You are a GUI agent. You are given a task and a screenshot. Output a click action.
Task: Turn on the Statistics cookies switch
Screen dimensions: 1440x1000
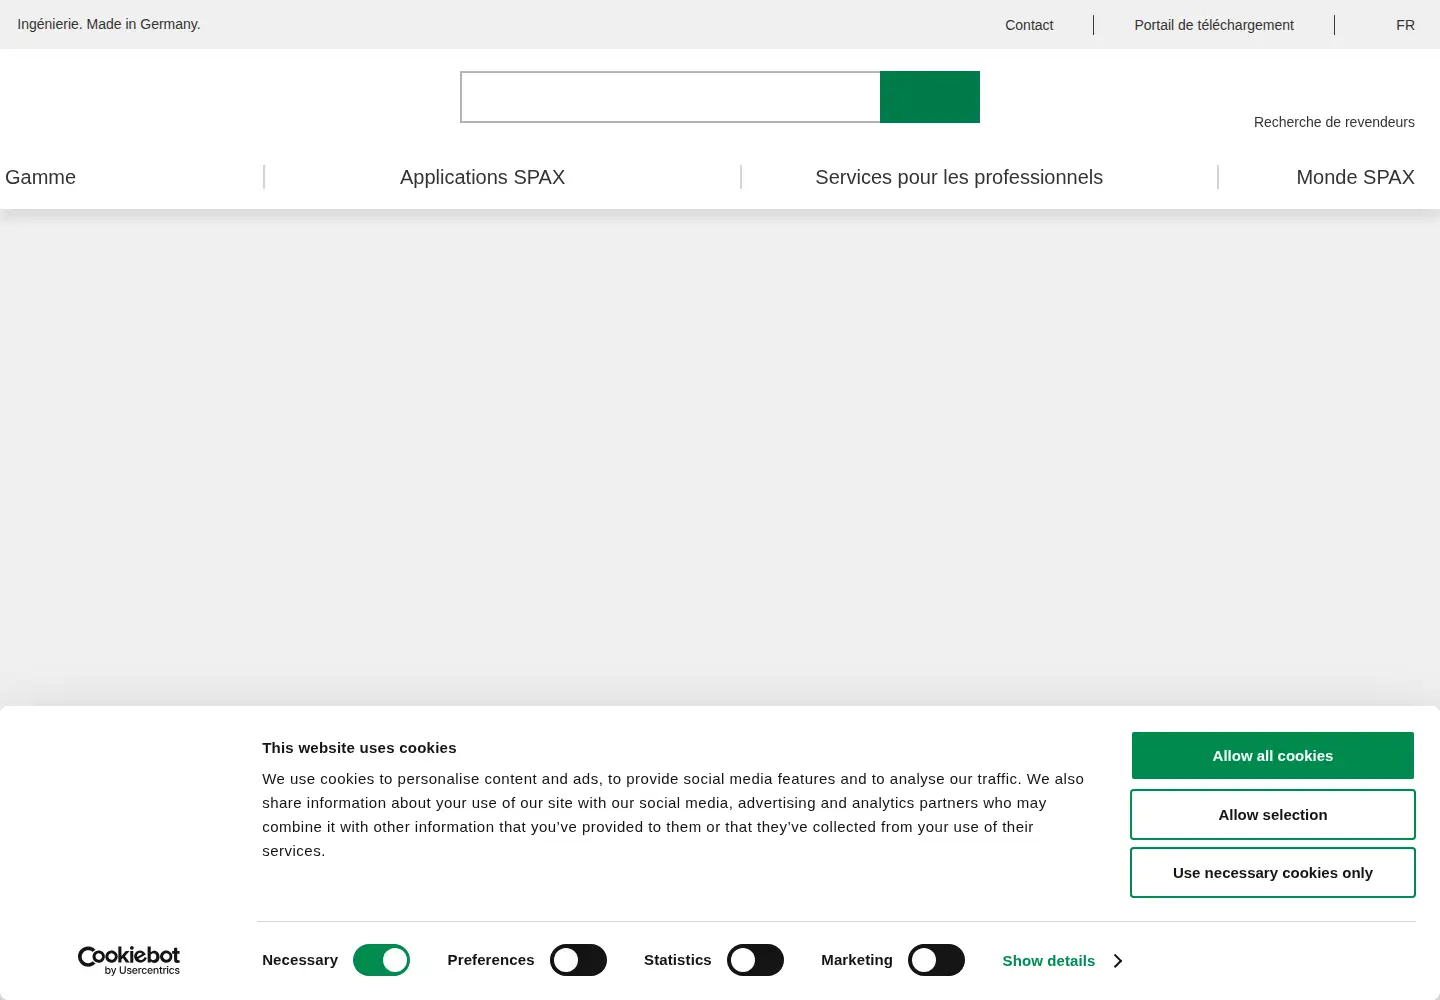point(755,960)
